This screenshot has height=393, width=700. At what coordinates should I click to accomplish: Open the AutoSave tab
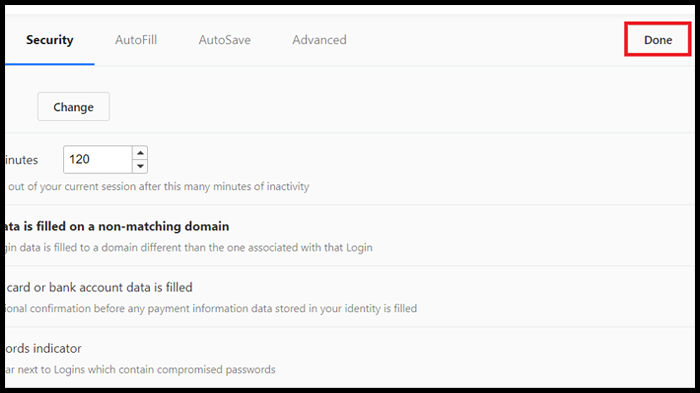[225, 40]
